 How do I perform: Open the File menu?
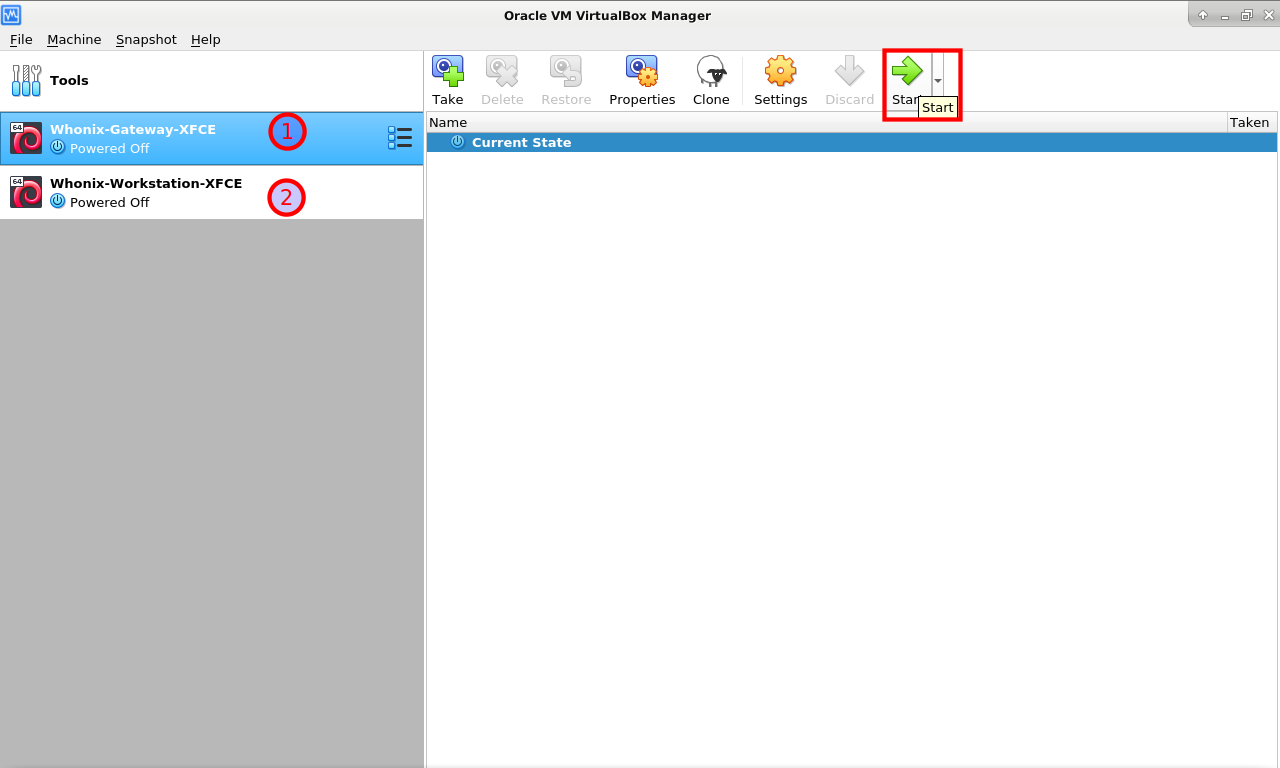click(x=21, y=39)
